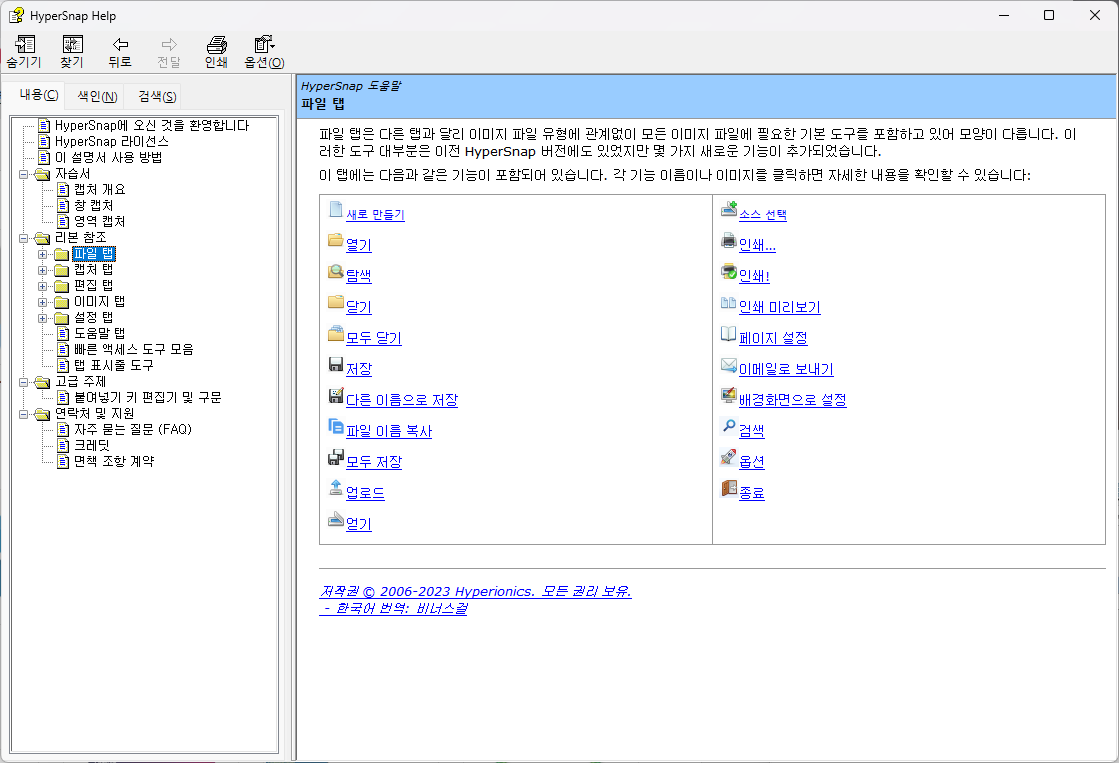This screenshot has width=1119, height=763.
Task: Click the stacked folders icon beside 모두 닫기
Action: tap(336, 333)
